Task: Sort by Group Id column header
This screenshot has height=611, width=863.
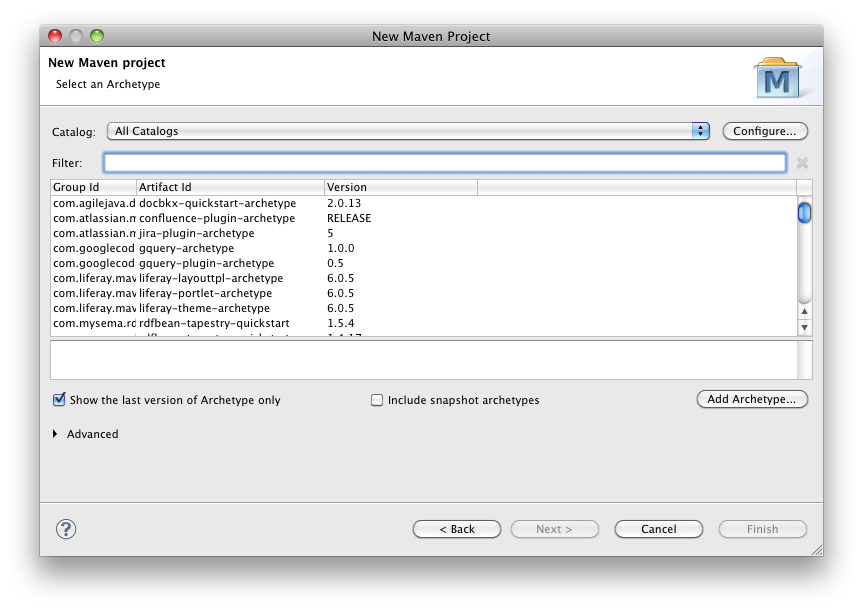Action: click(93, 187)
